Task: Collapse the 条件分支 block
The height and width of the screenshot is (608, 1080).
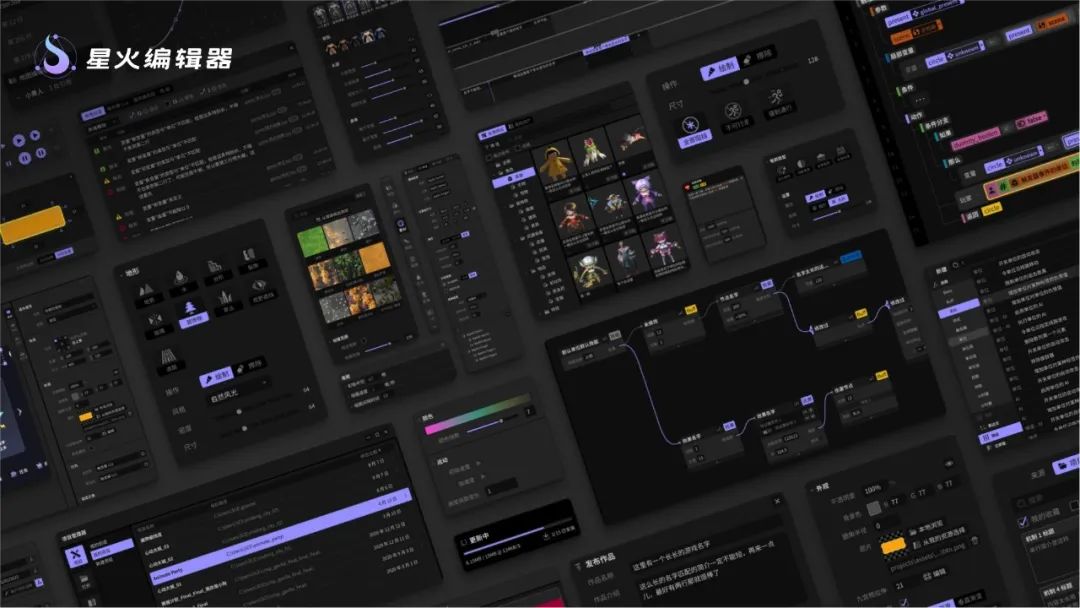Action: point(922,129)
